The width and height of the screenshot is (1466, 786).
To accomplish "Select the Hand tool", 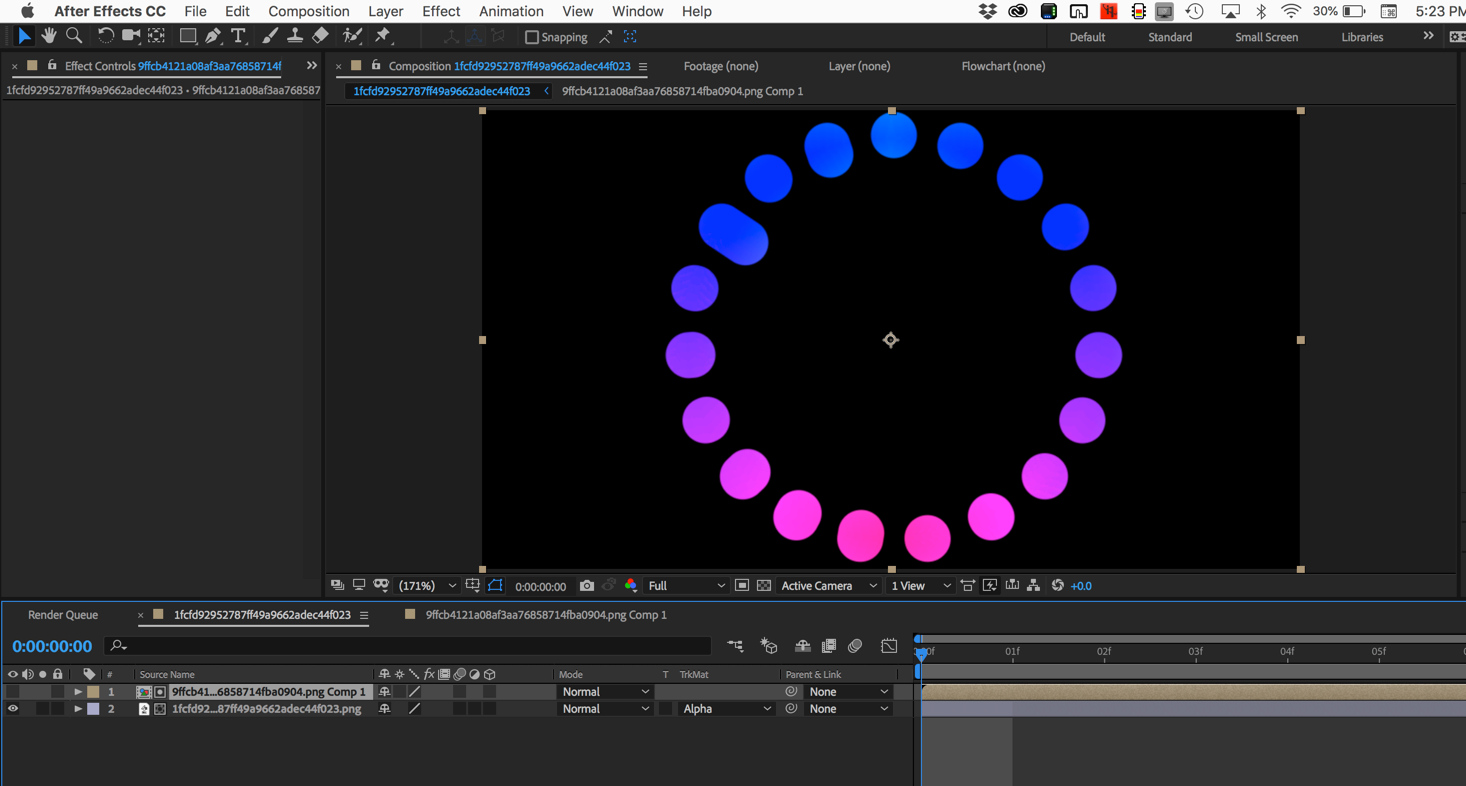I will tap(48, 36).
